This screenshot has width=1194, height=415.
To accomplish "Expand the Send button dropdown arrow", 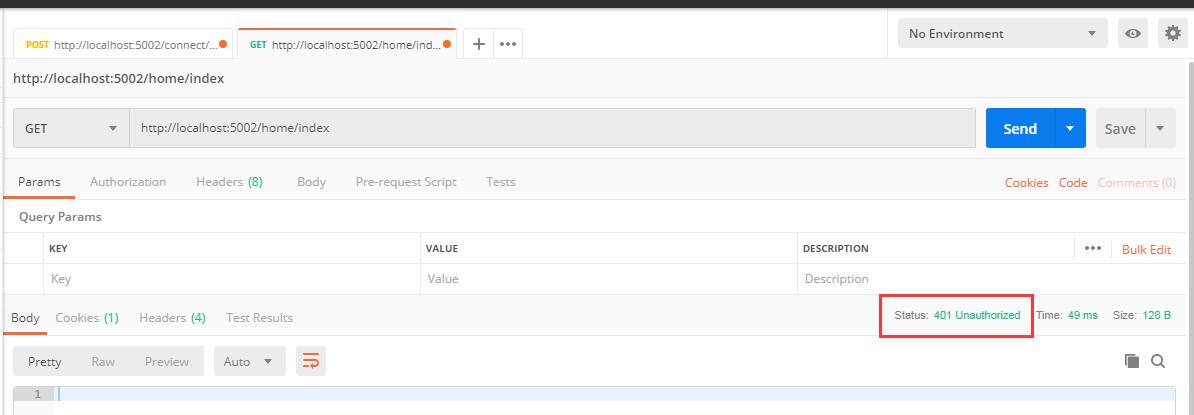I will click(1070, 128).
